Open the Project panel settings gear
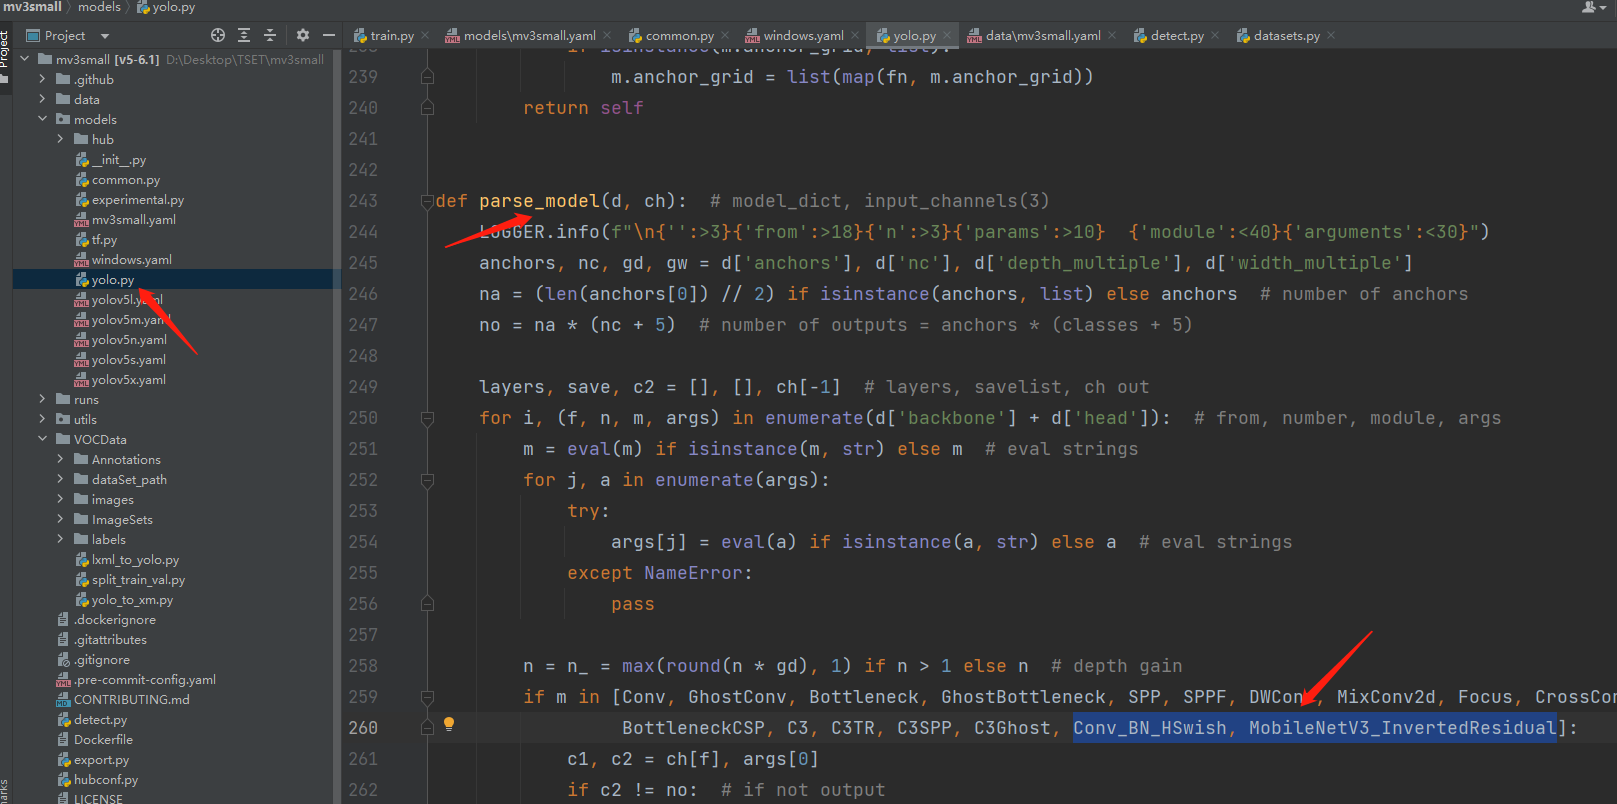This screenshot has height=804, width=1617. click(303, 35)
